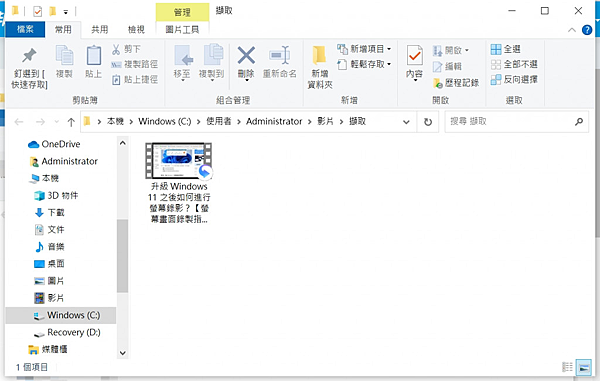
Task: Open New item (新增項目) dropdown
Action: 364,49
